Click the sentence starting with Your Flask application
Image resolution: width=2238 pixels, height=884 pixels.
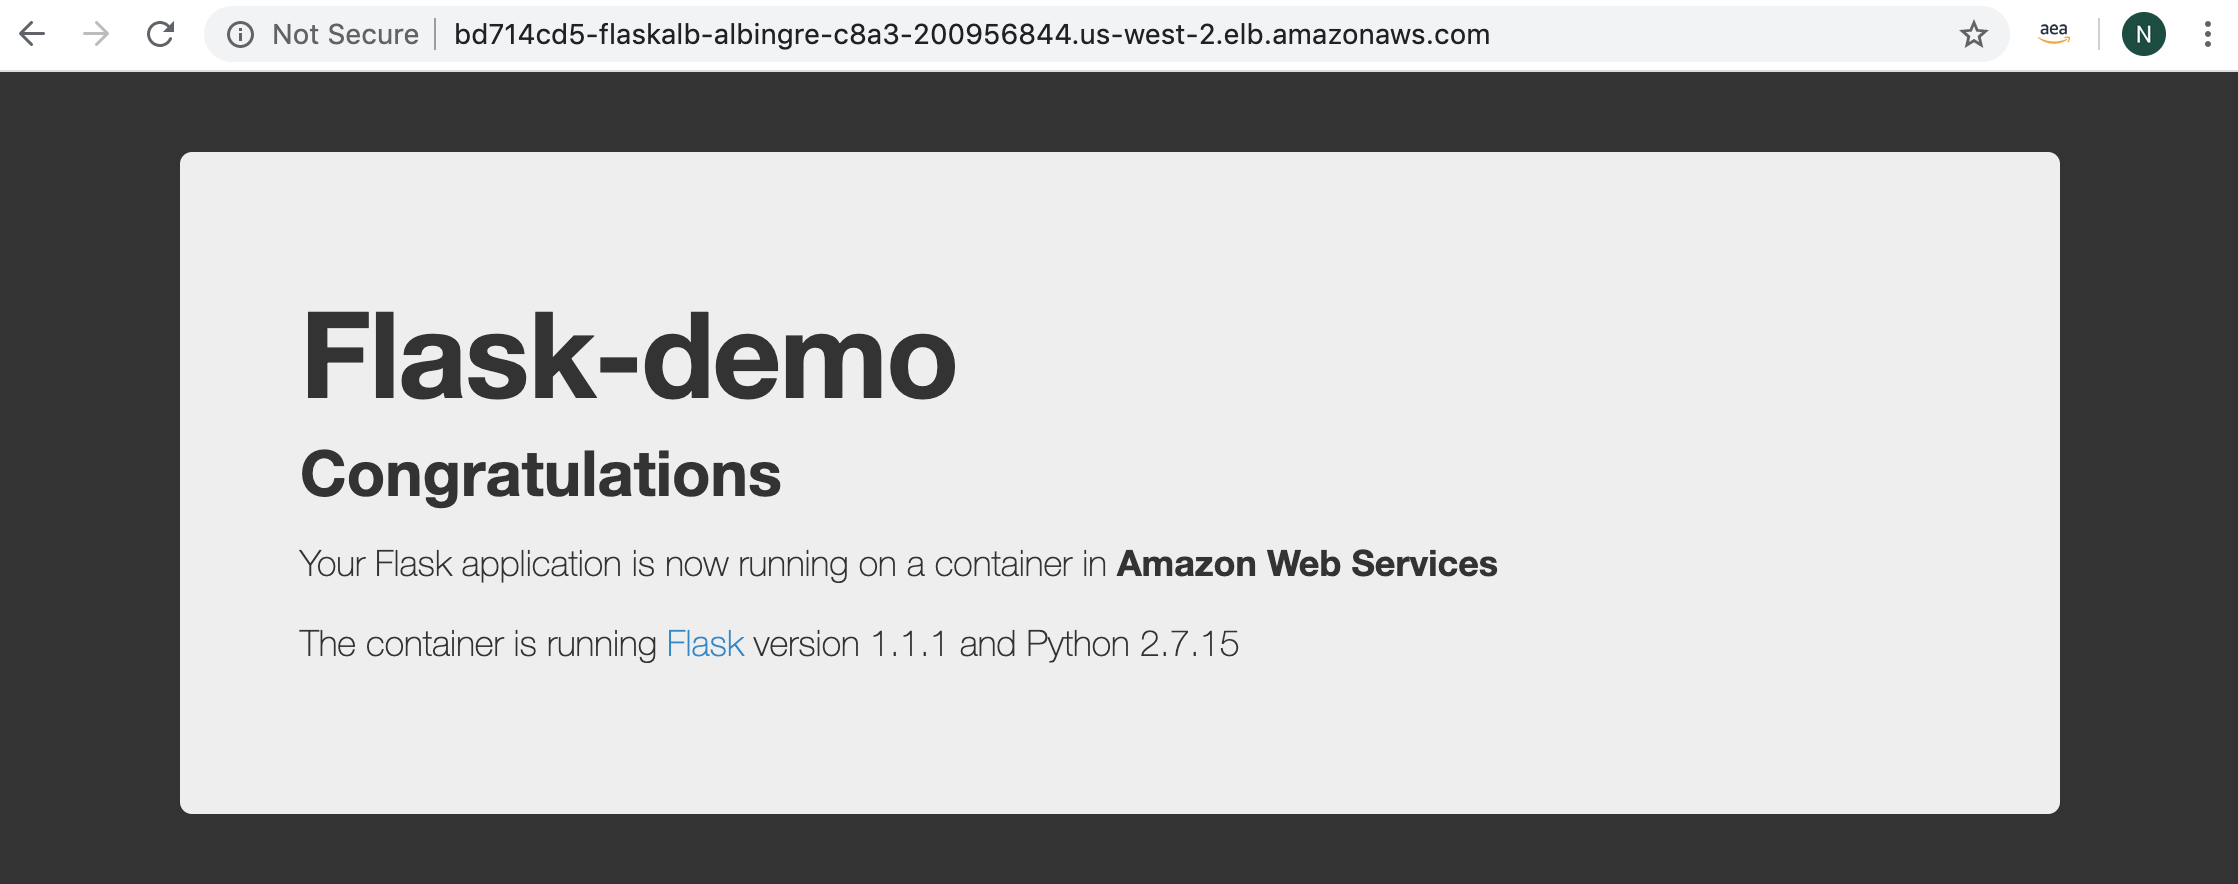pos(898,564)
